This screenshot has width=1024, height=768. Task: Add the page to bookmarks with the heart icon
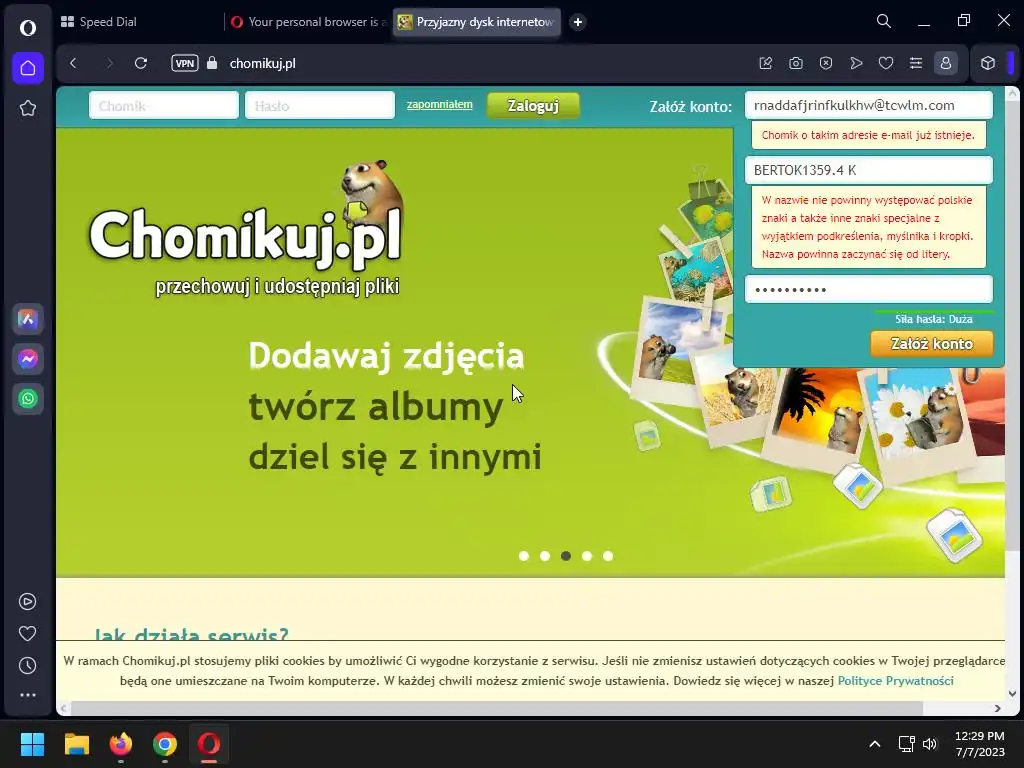click(886, 63)
